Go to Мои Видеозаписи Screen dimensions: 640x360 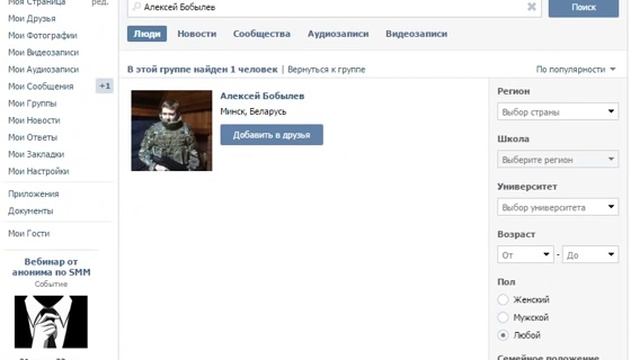43,52
